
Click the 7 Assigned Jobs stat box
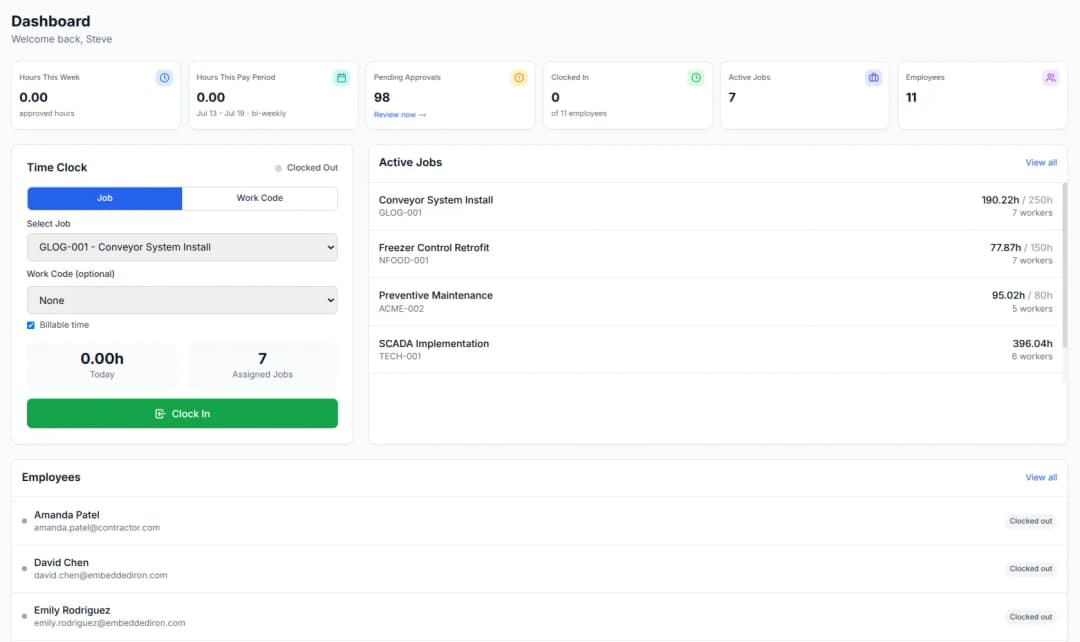tap(262, 365)
